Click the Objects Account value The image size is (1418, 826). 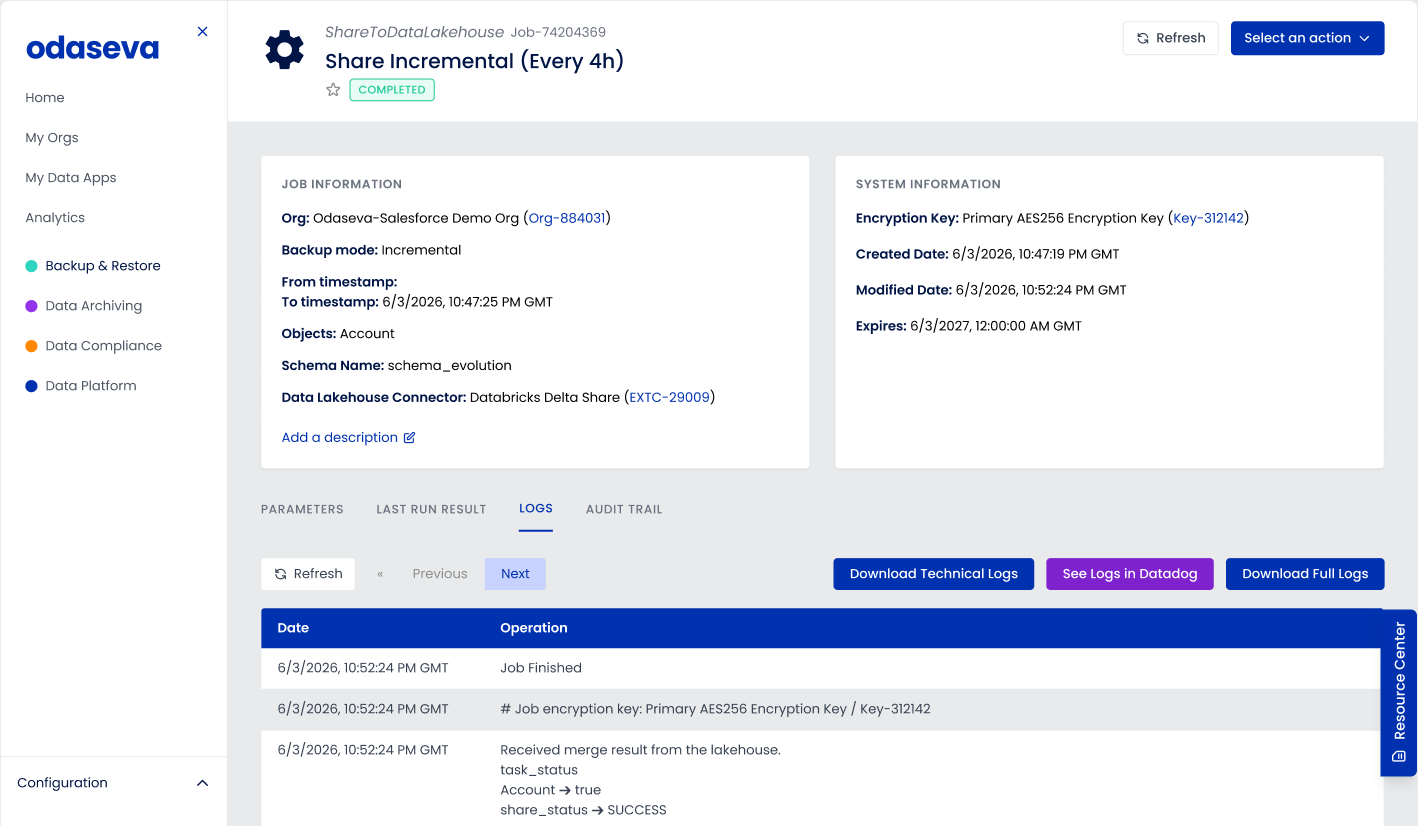coord(367,334)
